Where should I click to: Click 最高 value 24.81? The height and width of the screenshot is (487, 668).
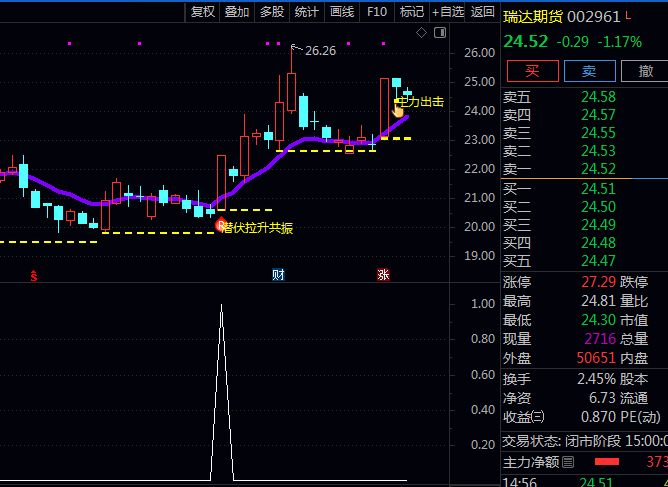(598, 301)
